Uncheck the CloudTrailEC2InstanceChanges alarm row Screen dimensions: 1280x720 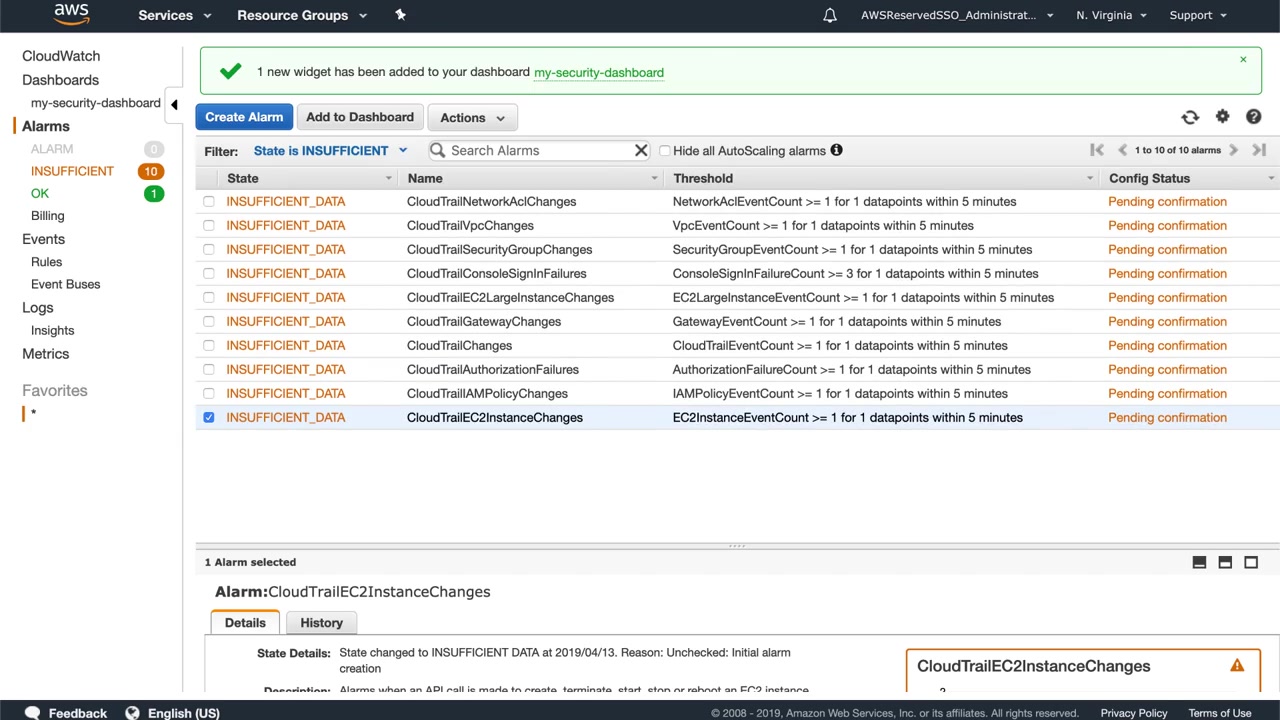(x=209, y=417)
